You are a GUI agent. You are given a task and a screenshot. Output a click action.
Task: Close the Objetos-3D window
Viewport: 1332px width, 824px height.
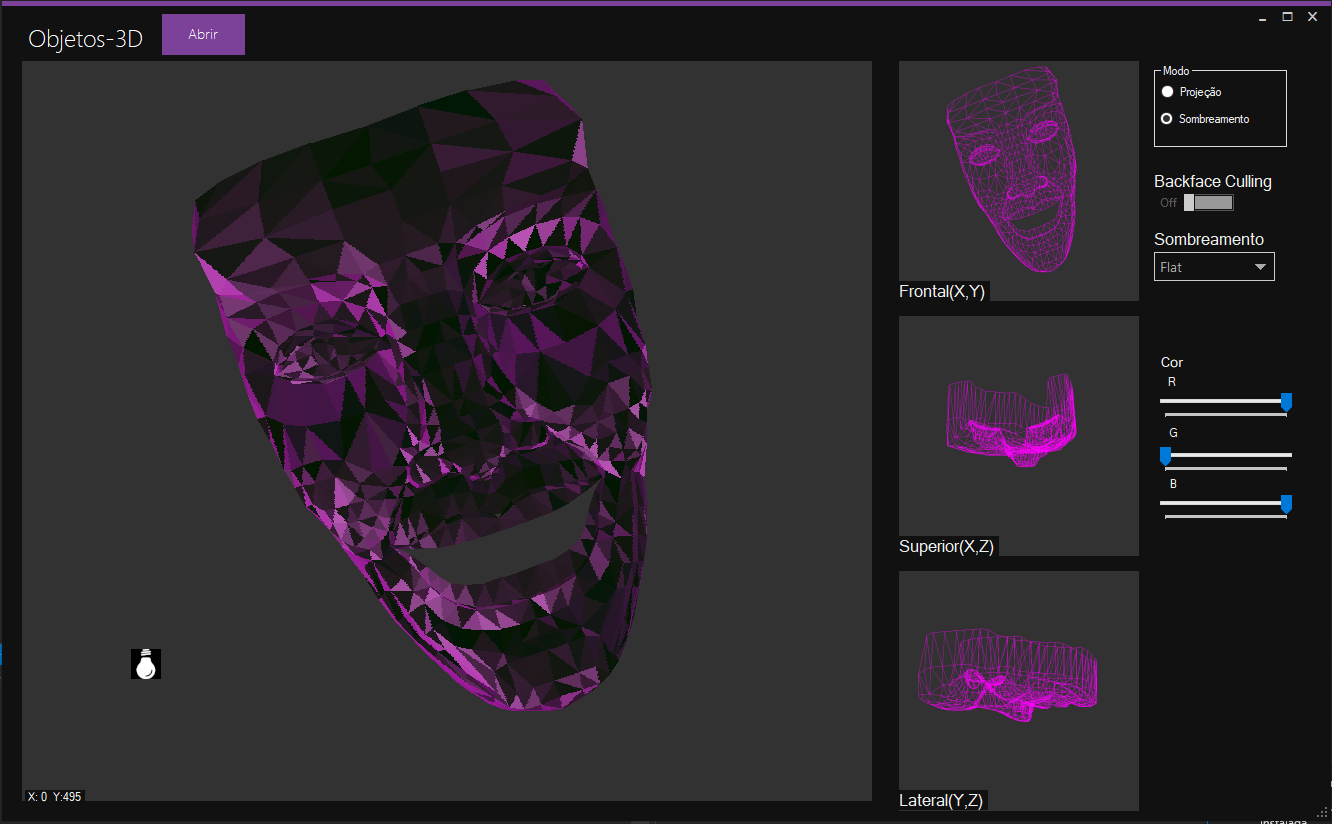(1313, 16)
